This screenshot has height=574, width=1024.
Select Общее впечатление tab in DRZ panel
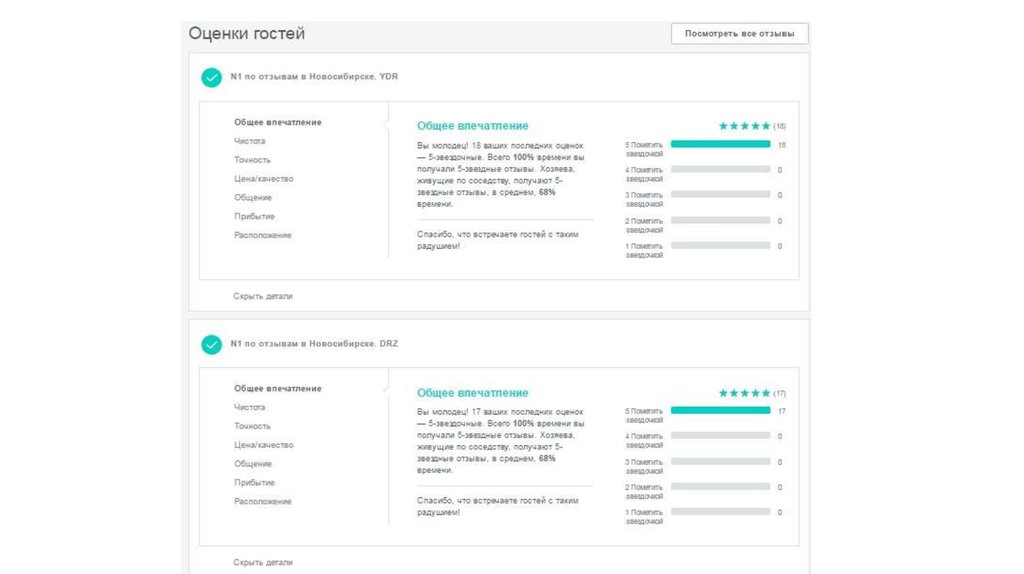click(x=278, y=388)
